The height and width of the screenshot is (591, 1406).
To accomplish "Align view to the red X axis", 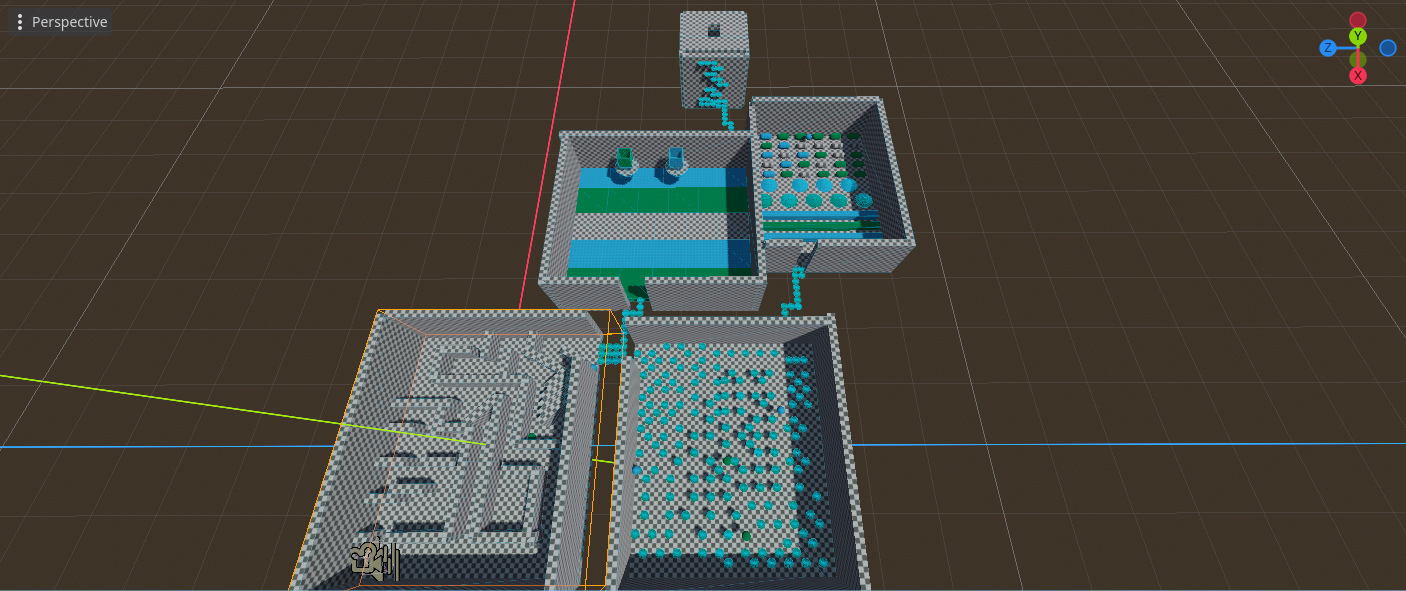I will coord(1358,76).
